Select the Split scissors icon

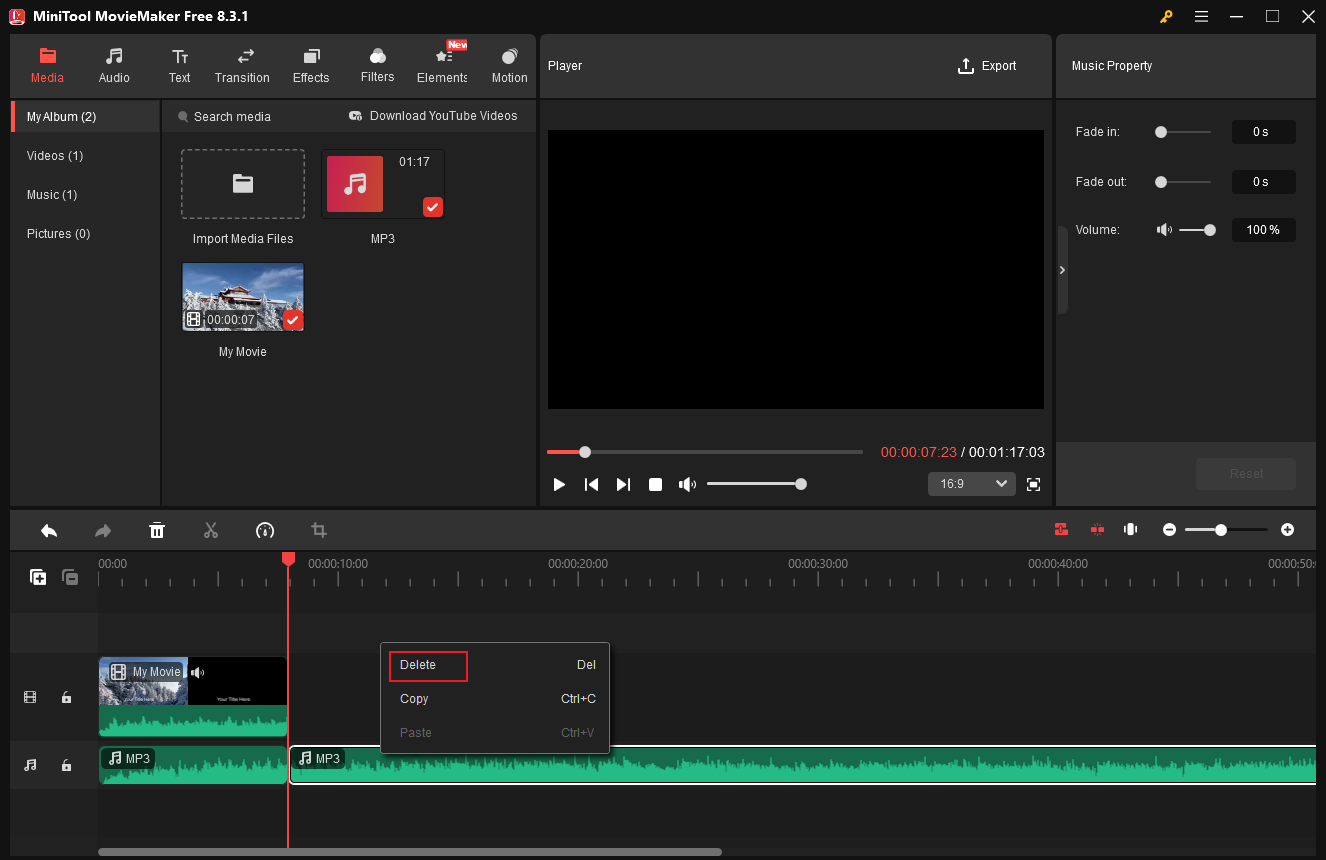pos(211,530)
